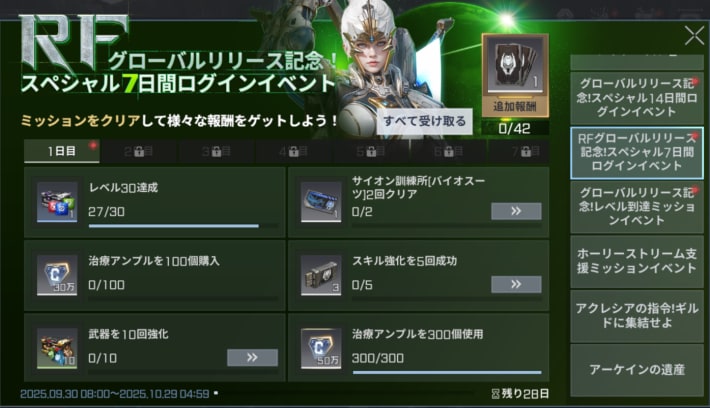This screenshot has width=710, height=408.
Task: Go to 武器を10回強化 mission via arrow button
Action: [252, 358]
